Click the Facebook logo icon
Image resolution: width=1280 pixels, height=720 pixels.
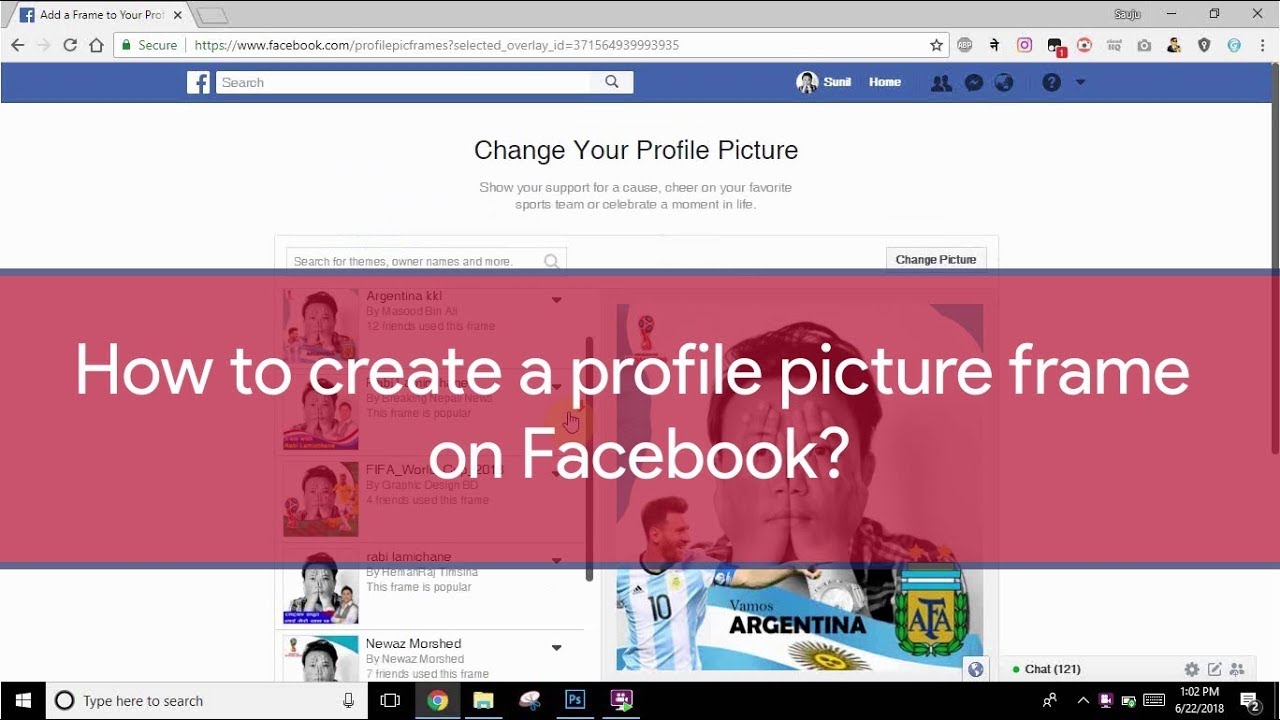(198, 83)
